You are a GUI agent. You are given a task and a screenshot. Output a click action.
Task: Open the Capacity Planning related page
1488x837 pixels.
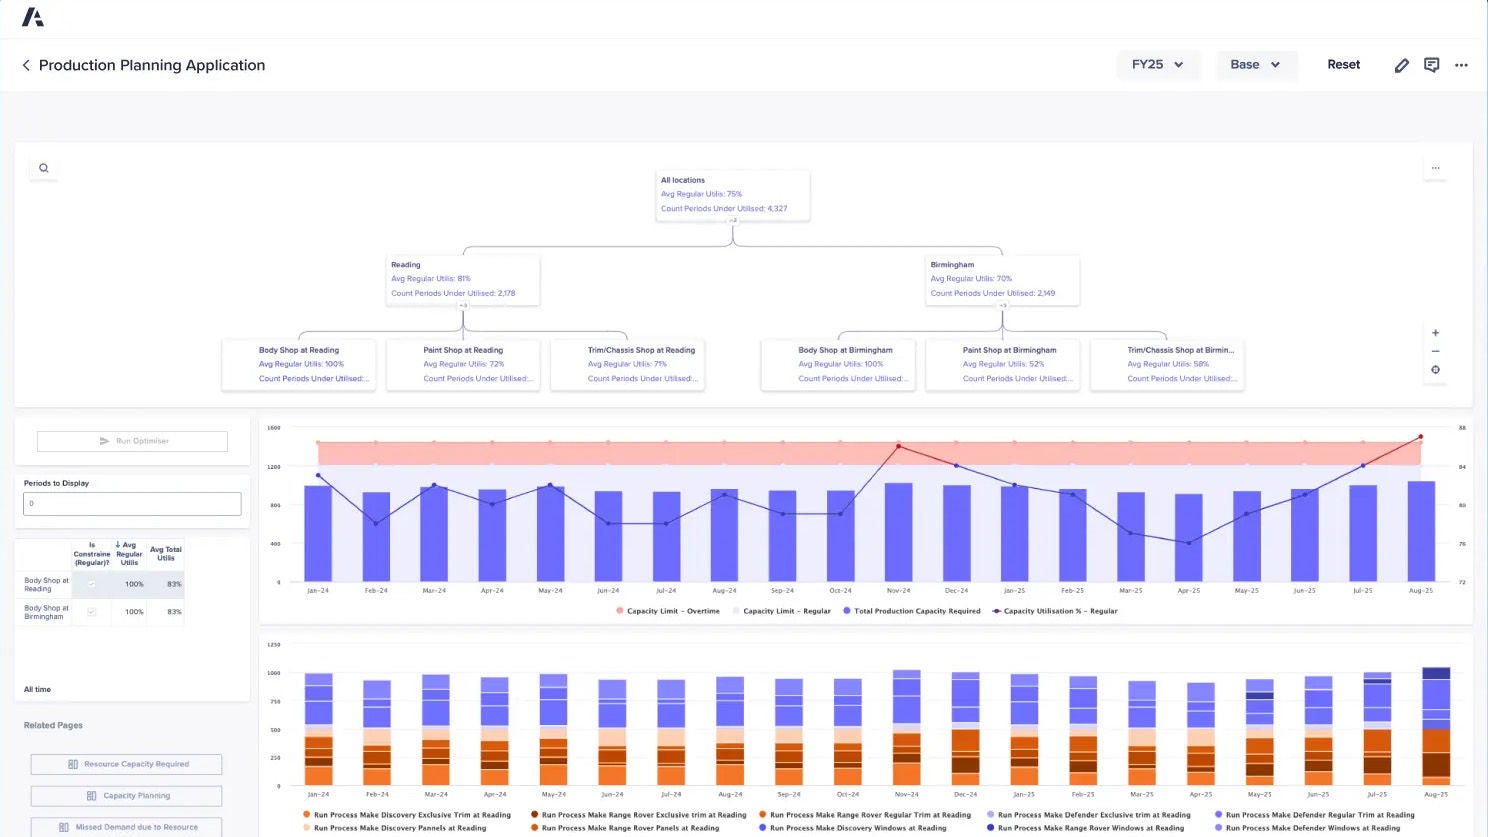125,795
